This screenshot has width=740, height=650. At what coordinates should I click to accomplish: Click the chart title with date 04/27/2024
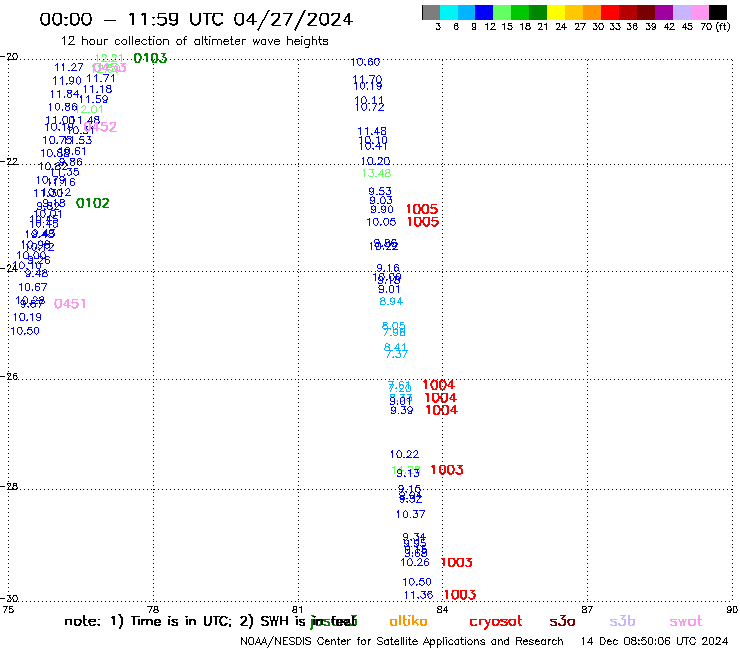point(196,19)
